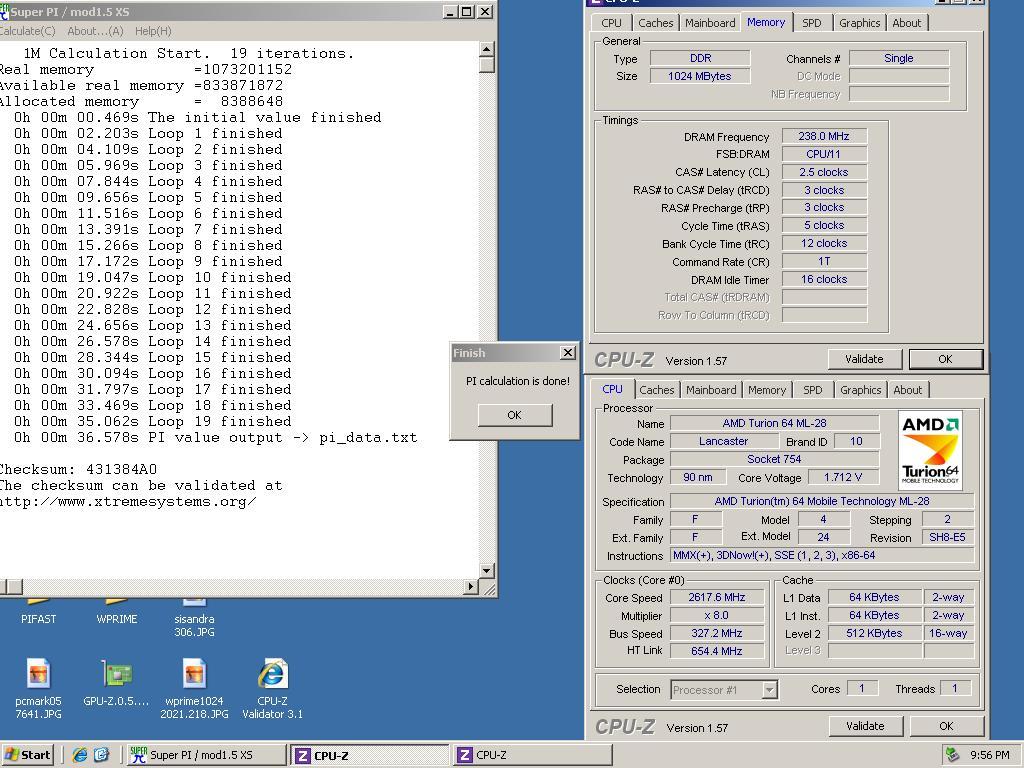Click the Loop 19 finished line
The image size is (1024, 768).
pos(153,422)
